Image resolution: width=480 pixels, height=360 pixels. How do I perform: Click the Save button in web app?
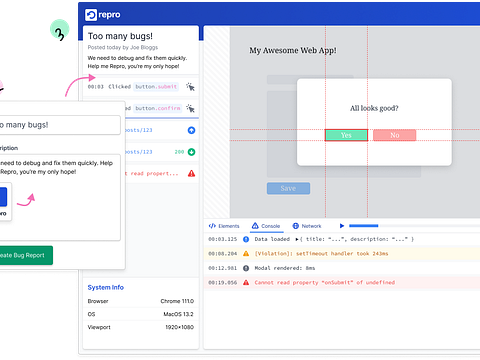[x=288, y=188]
